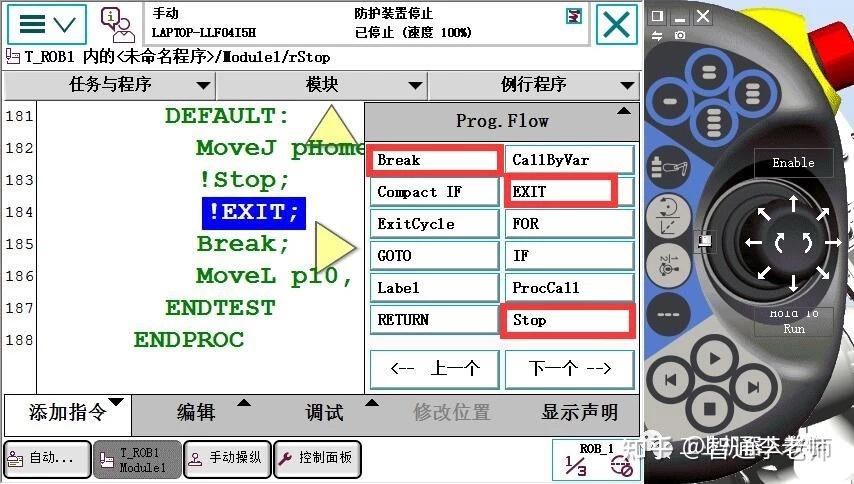Insert ExitCycle instruction
854x484 pixels.
[x=434, y=224]
